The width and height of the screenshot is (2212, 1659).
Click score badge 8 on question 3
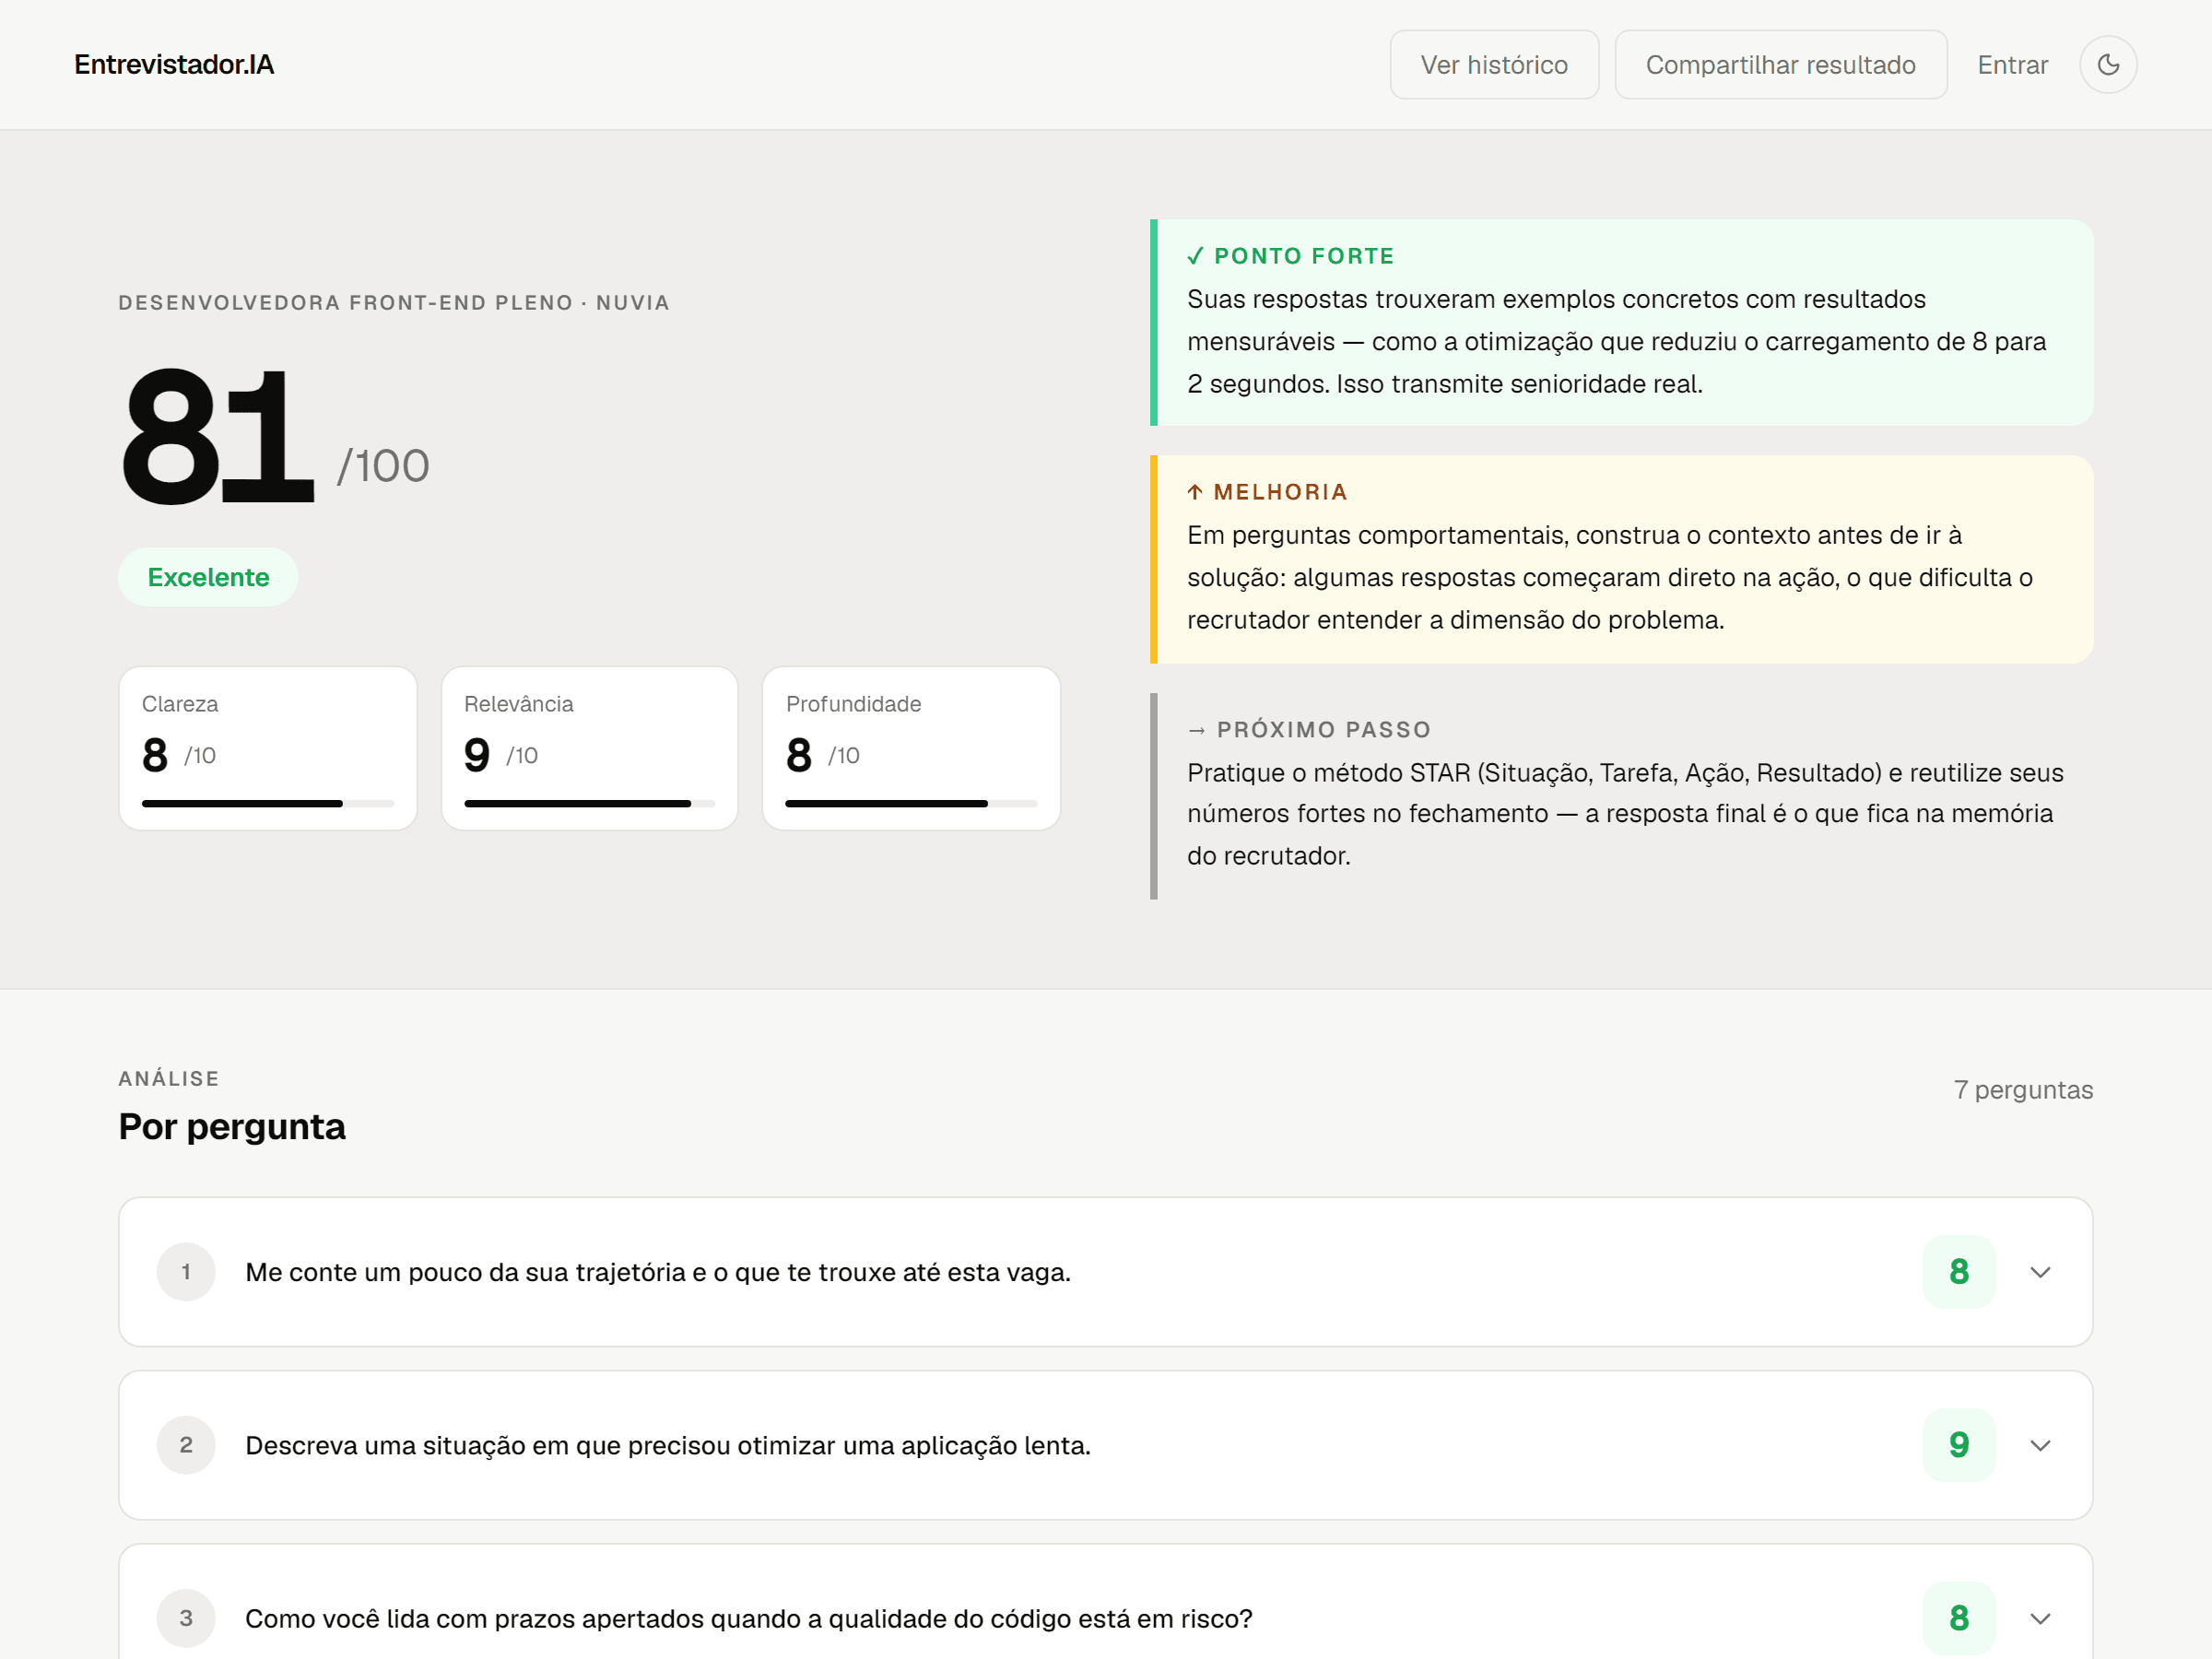pyautogui.click(x=1958, y=1618)
